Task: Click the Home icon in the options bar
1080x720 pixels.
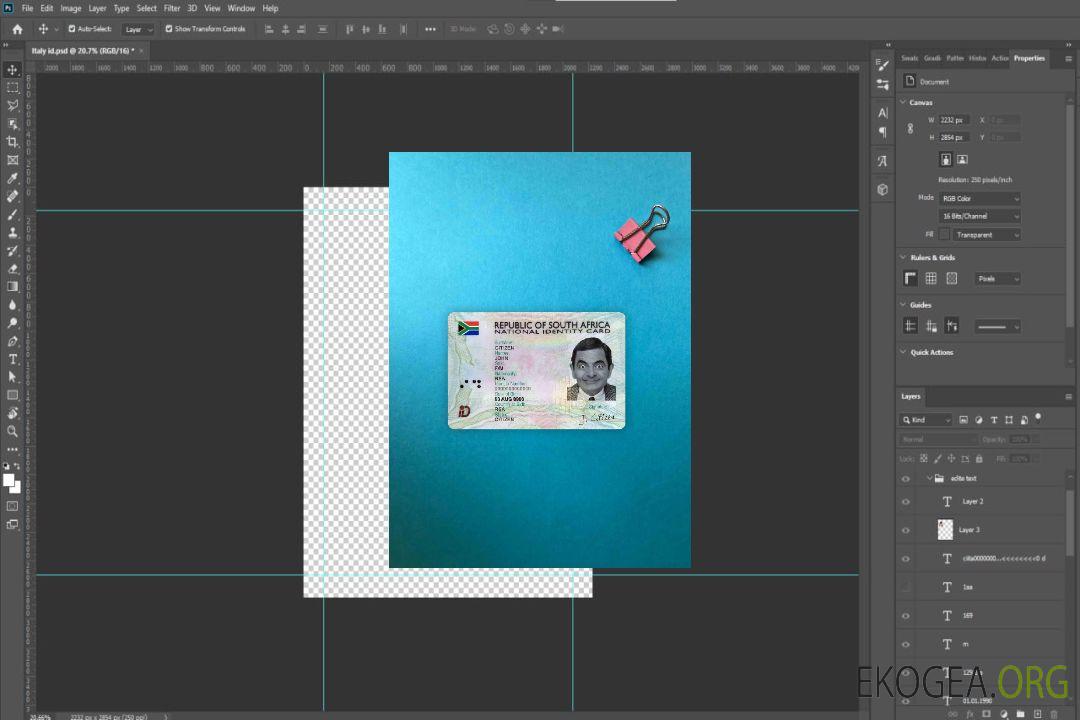Action: tap(17, 29)
